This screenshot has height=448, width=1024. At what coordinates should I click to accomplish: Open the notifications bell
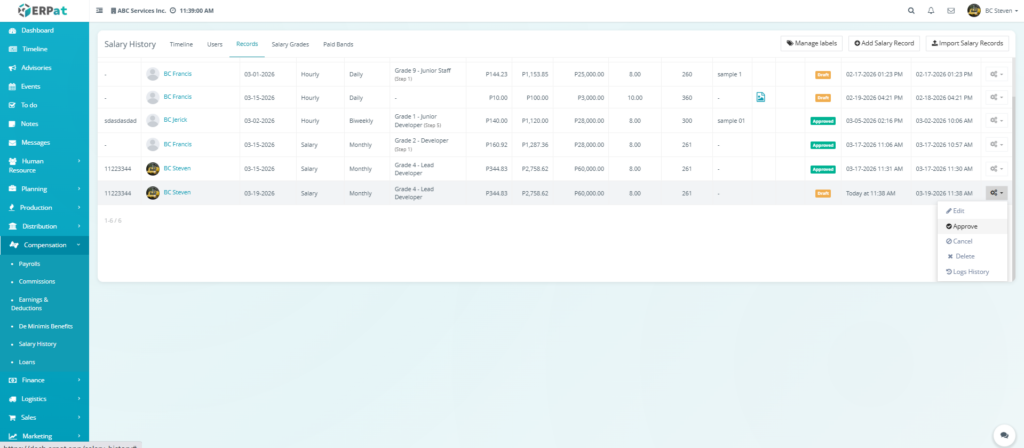point(931,11)
